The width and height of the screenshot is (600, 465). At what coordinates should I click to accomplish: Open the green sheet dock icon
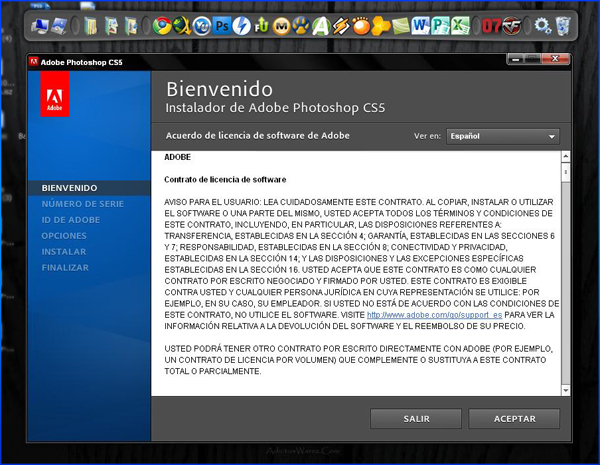[x=401, y=26]
